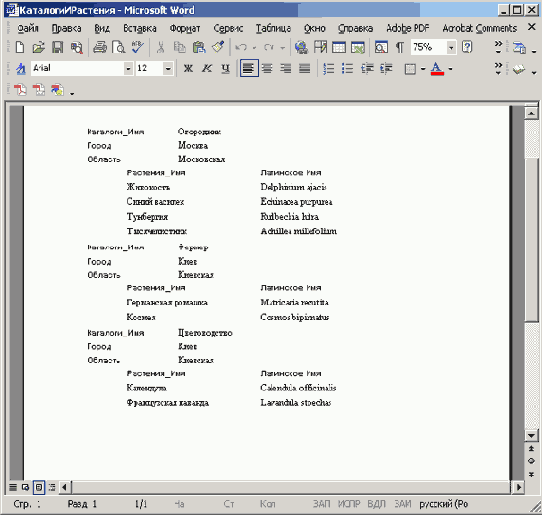542x515 pixels.
Task: Start a numbered list
Action: [328, 68]
